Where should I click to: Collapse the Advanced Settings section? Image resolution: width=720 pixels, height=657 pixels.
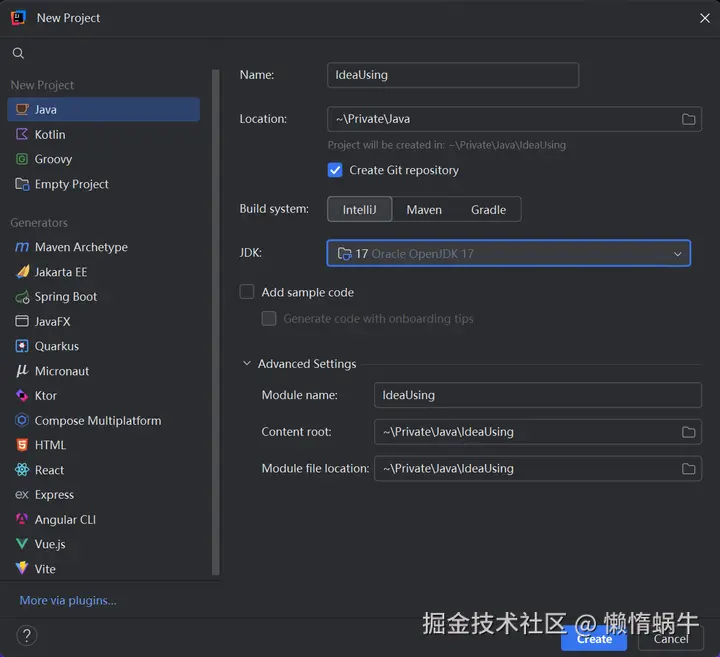pyautogui.click(x=247, y=364)
